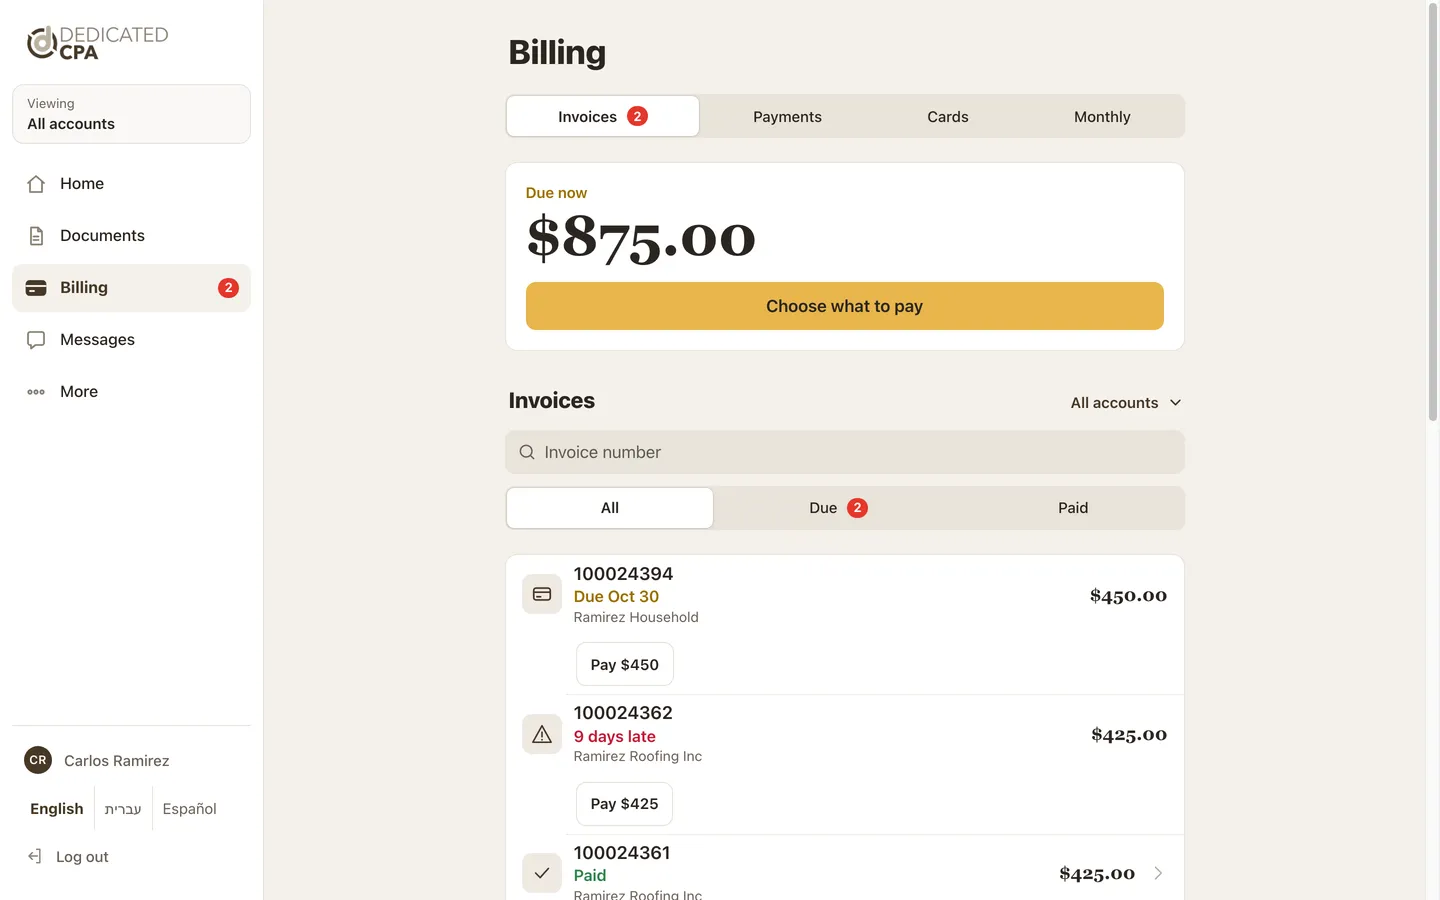Click the CR avatar circle
This screenshot has height=900, width=1440.
38,760
